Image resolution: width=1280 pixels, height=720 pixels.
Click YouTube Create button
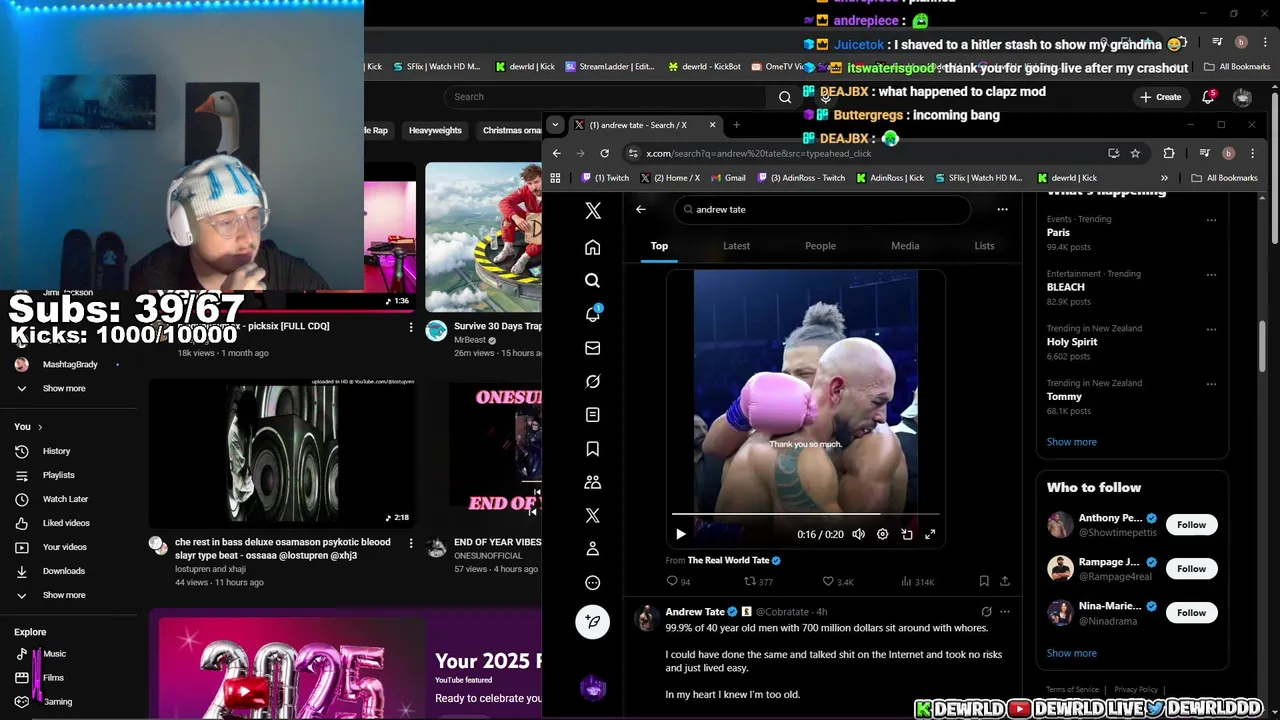click(x=1160, y=97)
